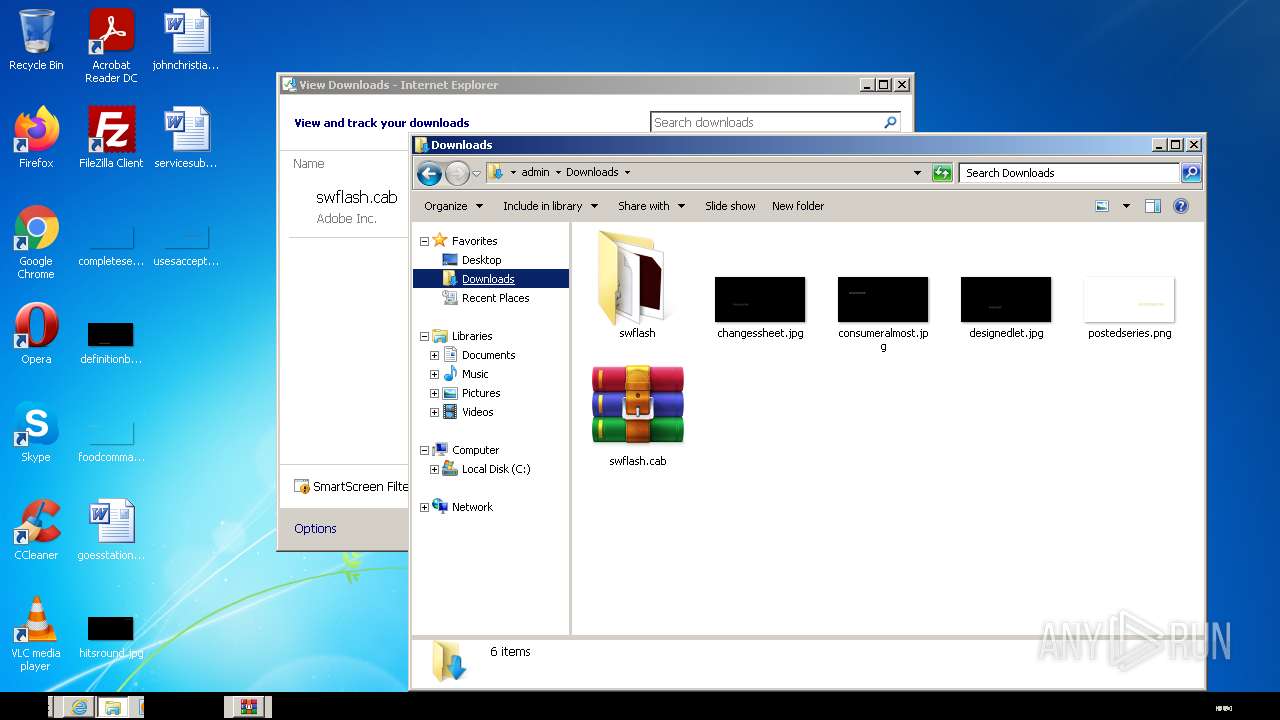Expand Pictures library node

click(x=434, y=393)
